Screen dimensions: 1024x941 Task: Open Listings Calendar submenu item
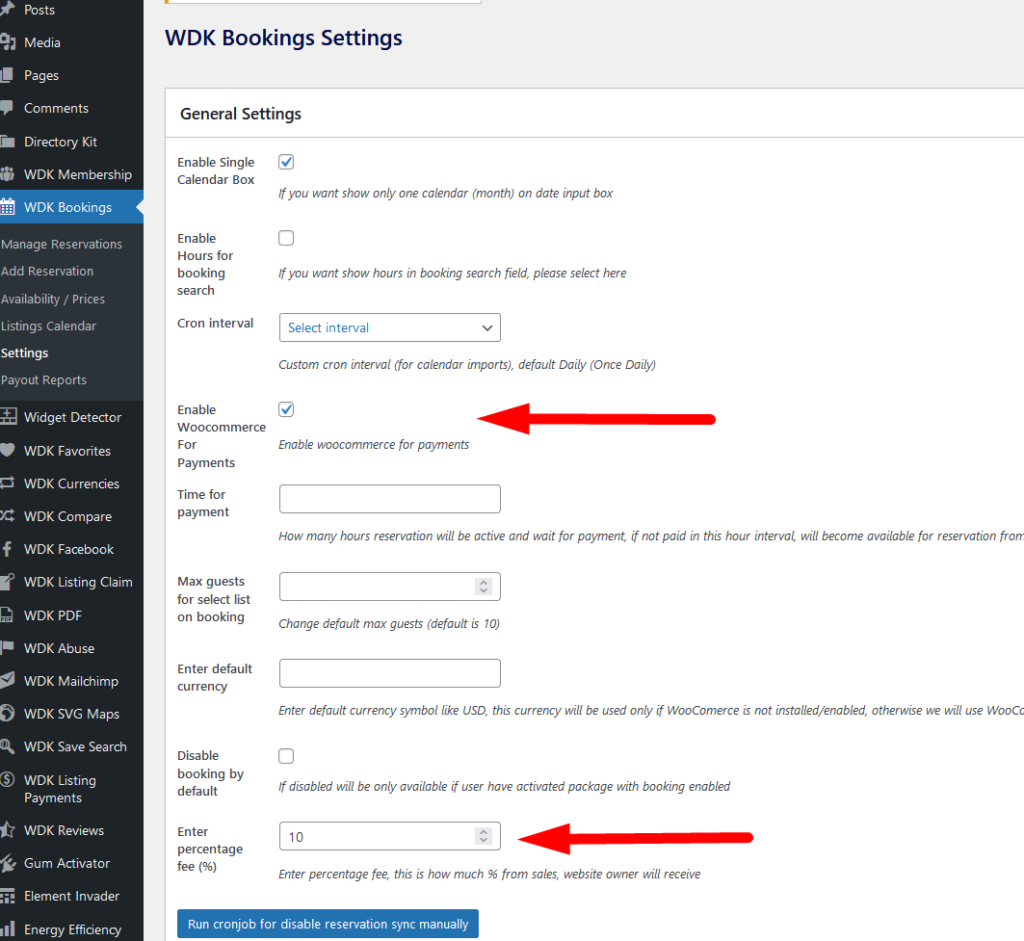[x=48, y=326]
